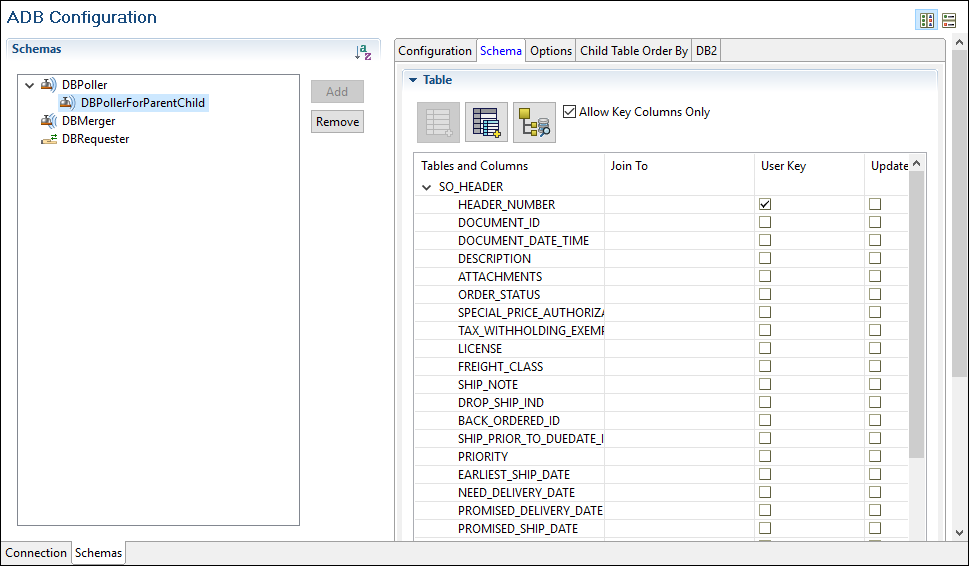Click the alphabetical sort icon in Schemas

pos(363,52)
